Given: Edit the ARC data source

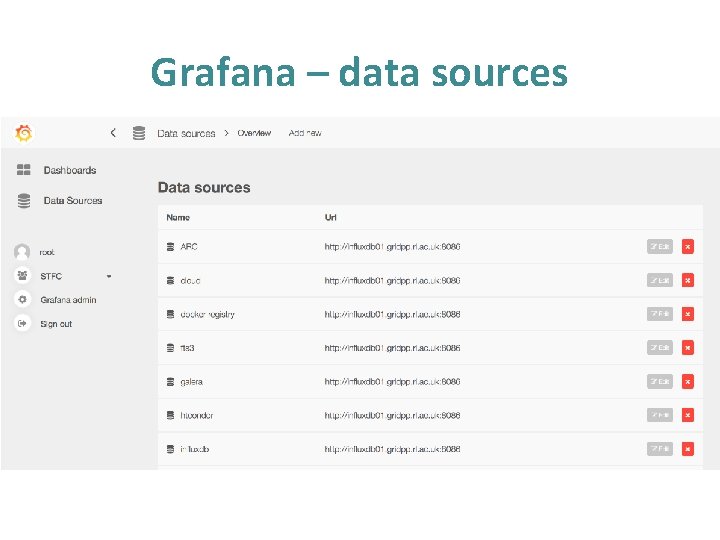Looking at the screenshot, I should pyautogui.click(x=660, y=247).
